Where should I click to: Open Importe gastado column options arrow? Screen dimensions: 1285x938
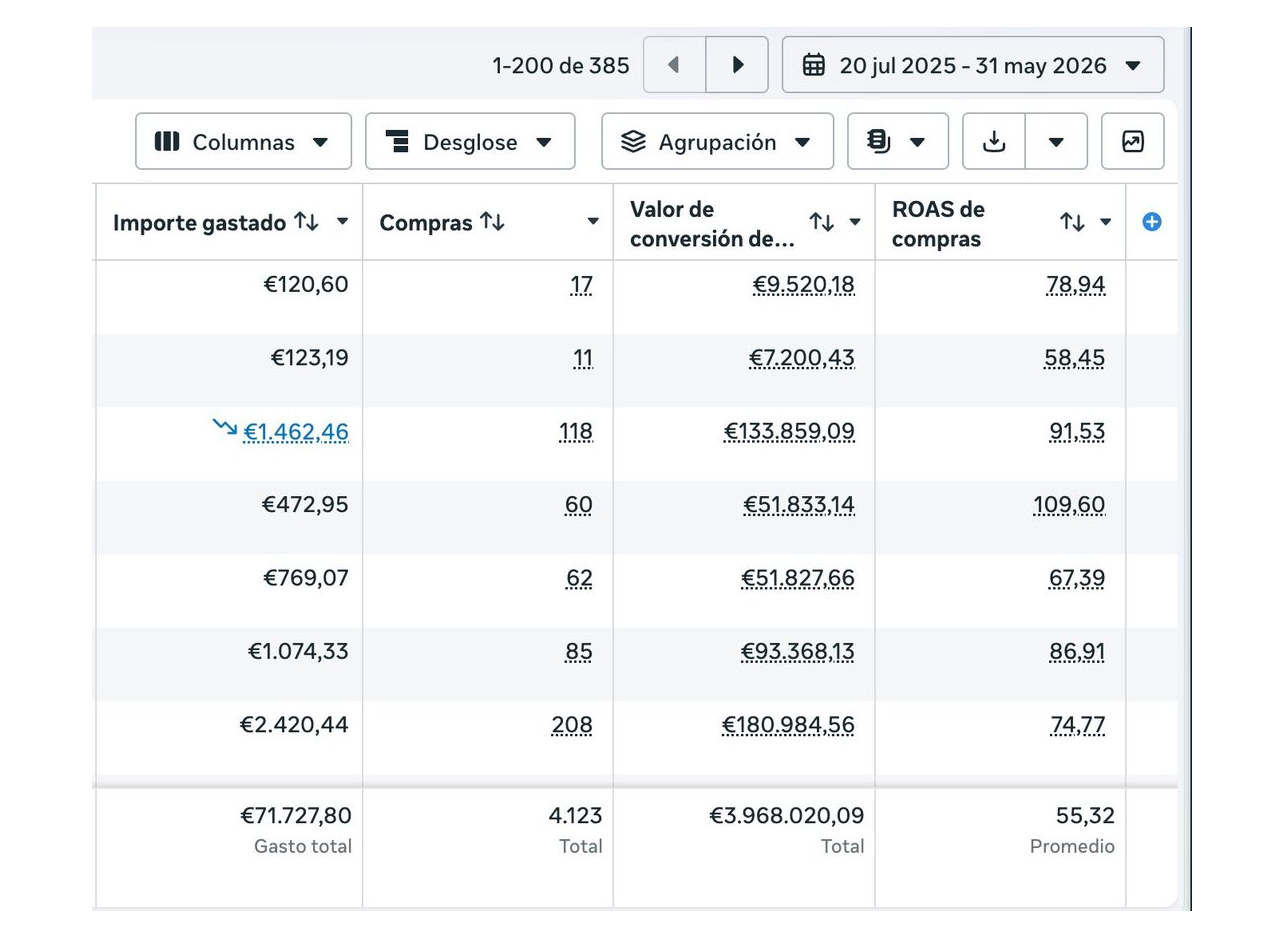[x=343, y=222]
